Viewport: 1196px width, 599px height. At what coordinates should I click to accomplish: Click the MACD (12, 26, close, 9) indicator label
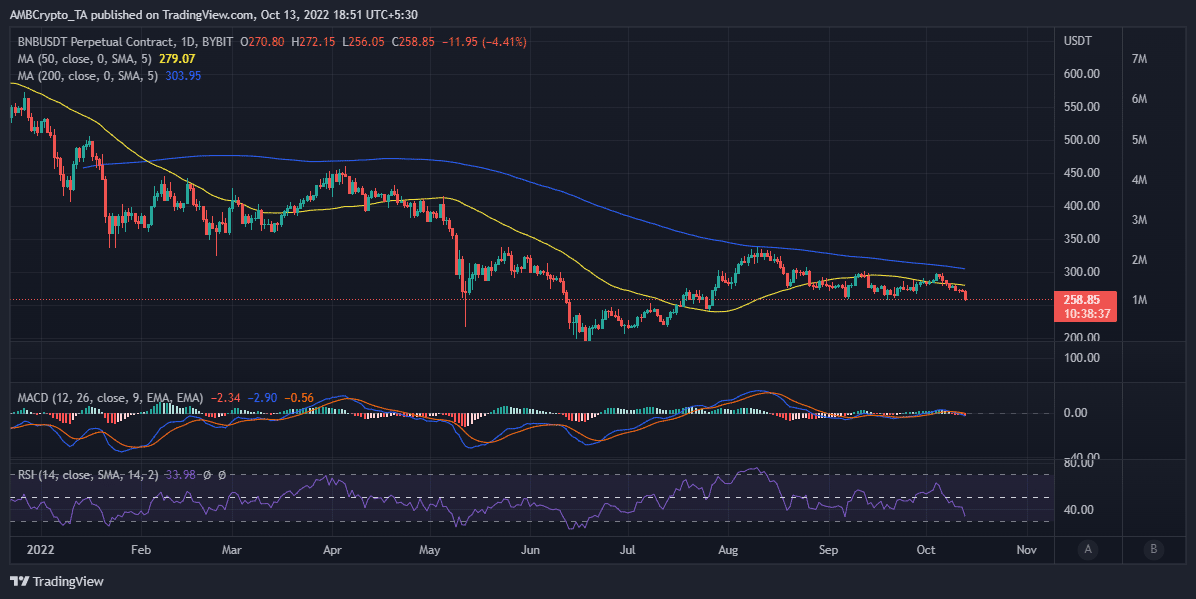pyautogui.click(x=80, y=397)
